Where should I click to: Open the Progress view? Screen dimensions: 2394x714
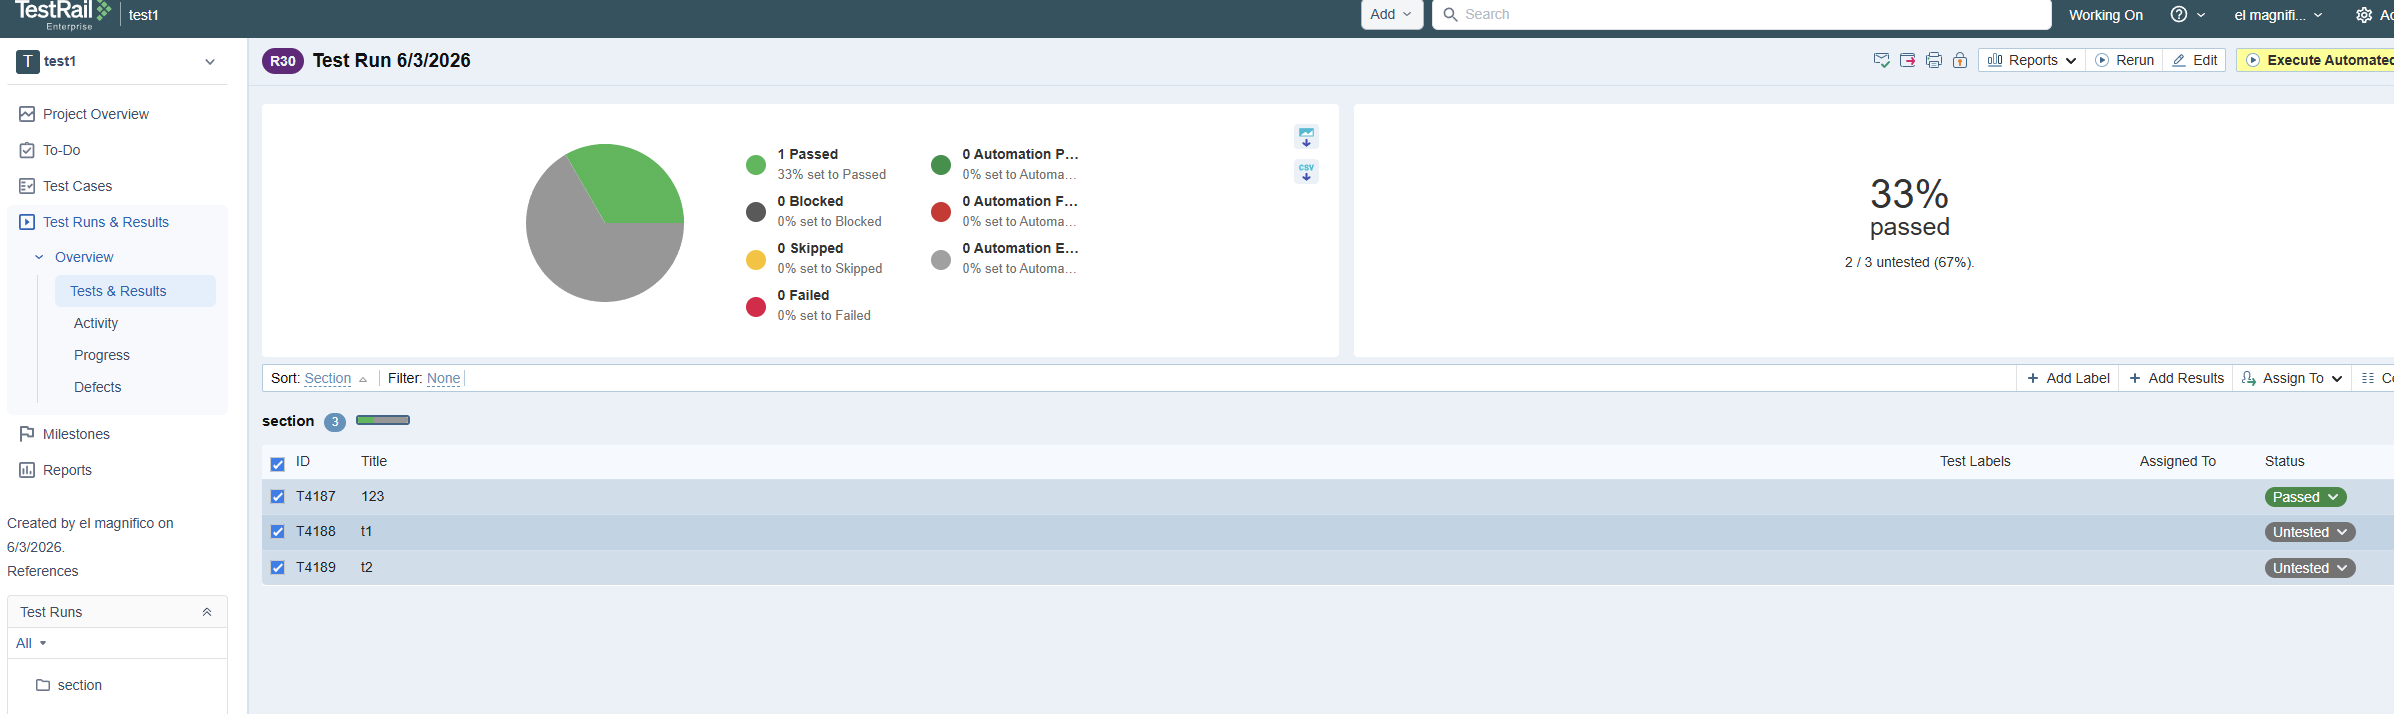click(x=102, y=355)
